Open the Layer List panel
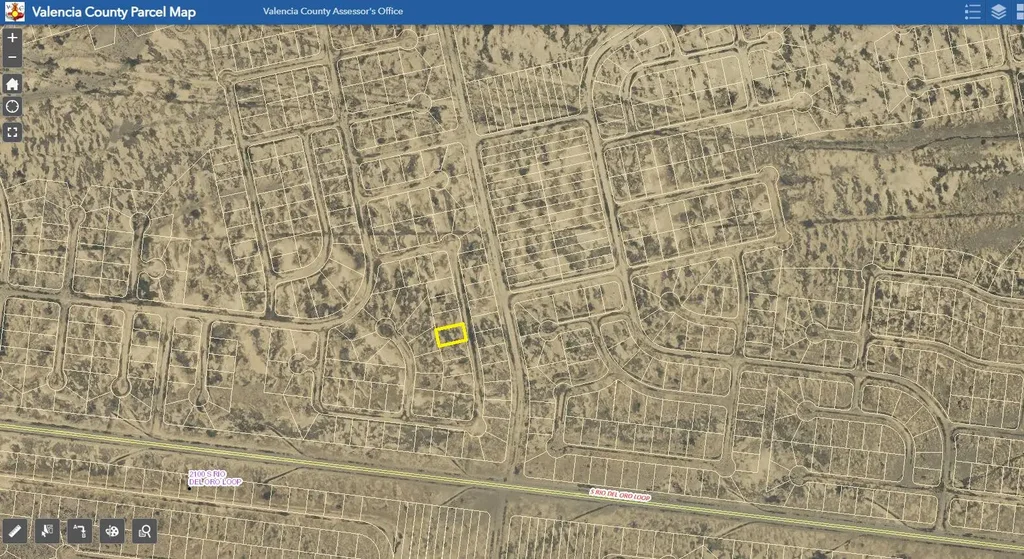The width and height of the screenshot is (1024, 559). click(998, 12)
